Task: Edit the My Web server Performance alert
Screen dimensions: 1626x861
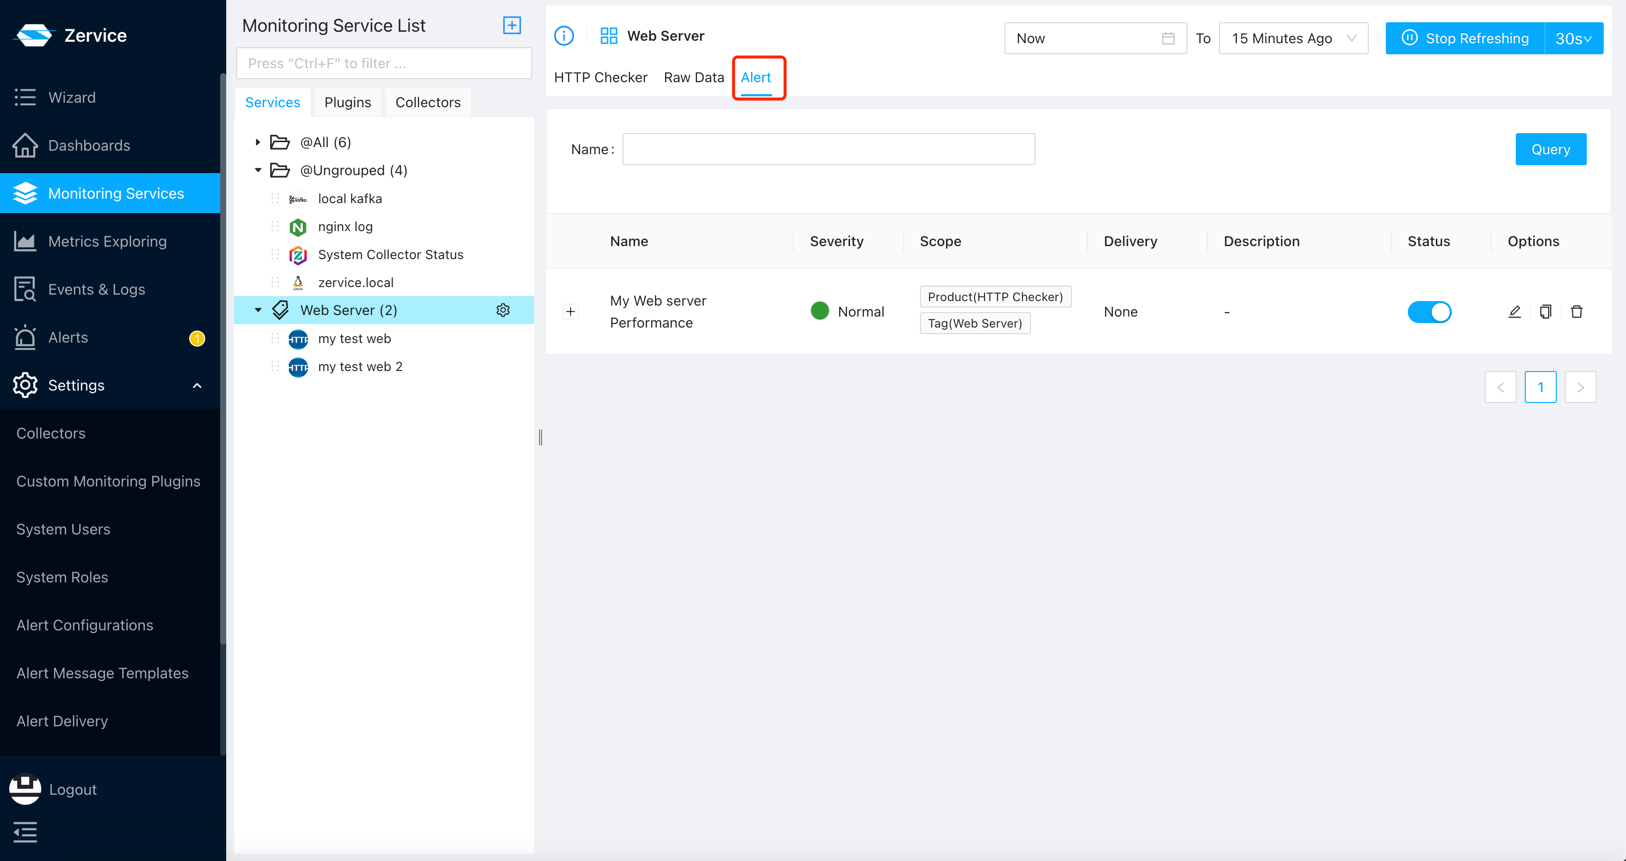Action: pos(1514,312)
